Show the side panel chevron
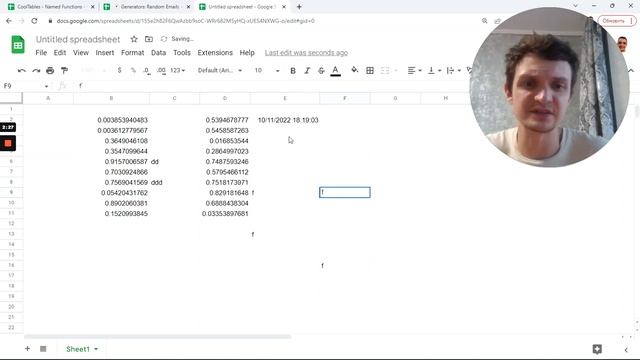The height and width of the screenshot is (360, 640). (626, 349)
